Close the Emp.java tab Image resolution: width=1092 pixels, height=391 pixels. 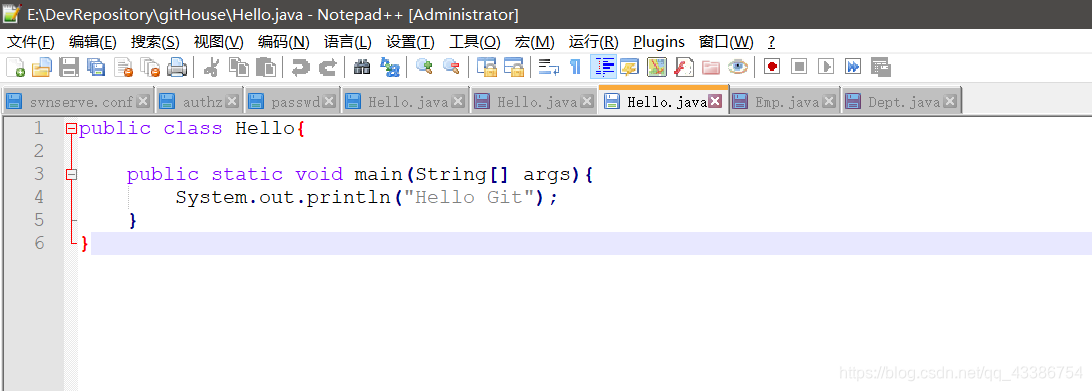click(829, 101)
